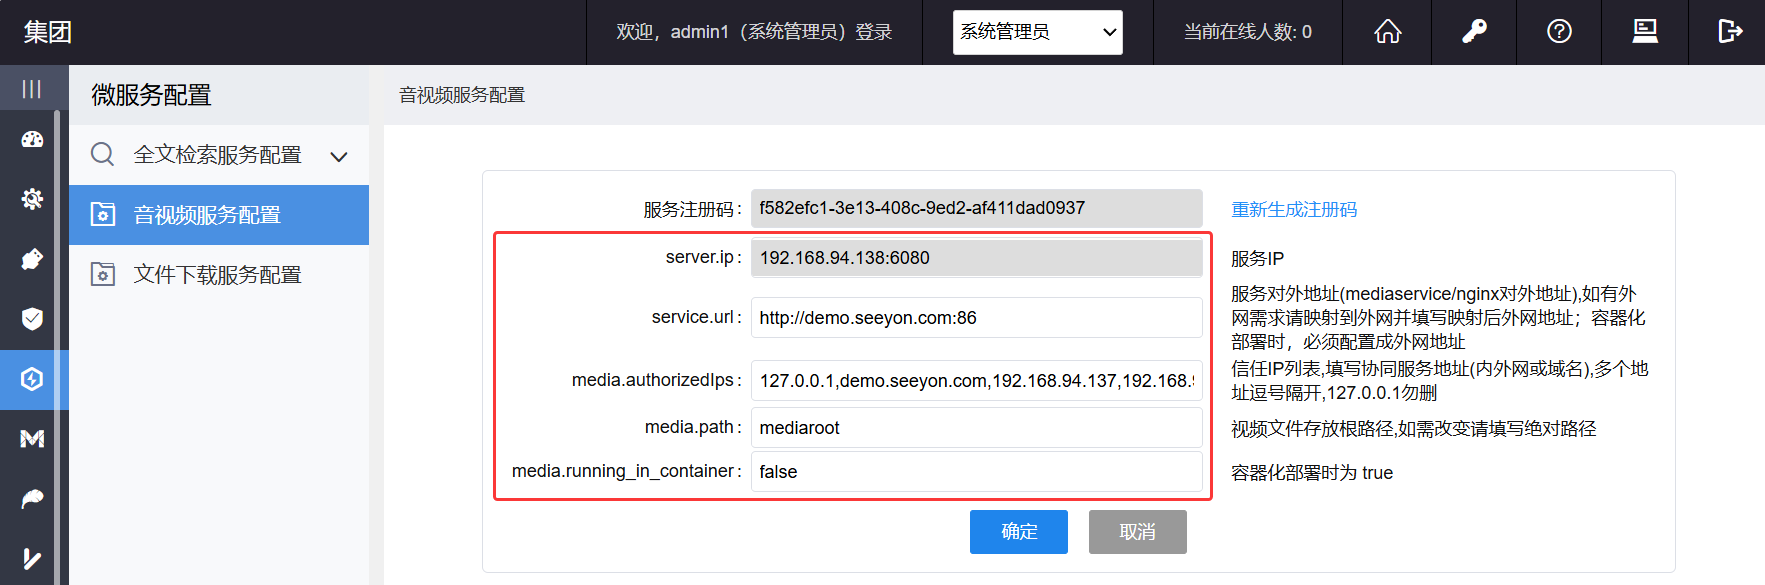The image size is (1765, 585).
Task: Click the 容器化部署时为 true hint
Action: (1312, 473)
